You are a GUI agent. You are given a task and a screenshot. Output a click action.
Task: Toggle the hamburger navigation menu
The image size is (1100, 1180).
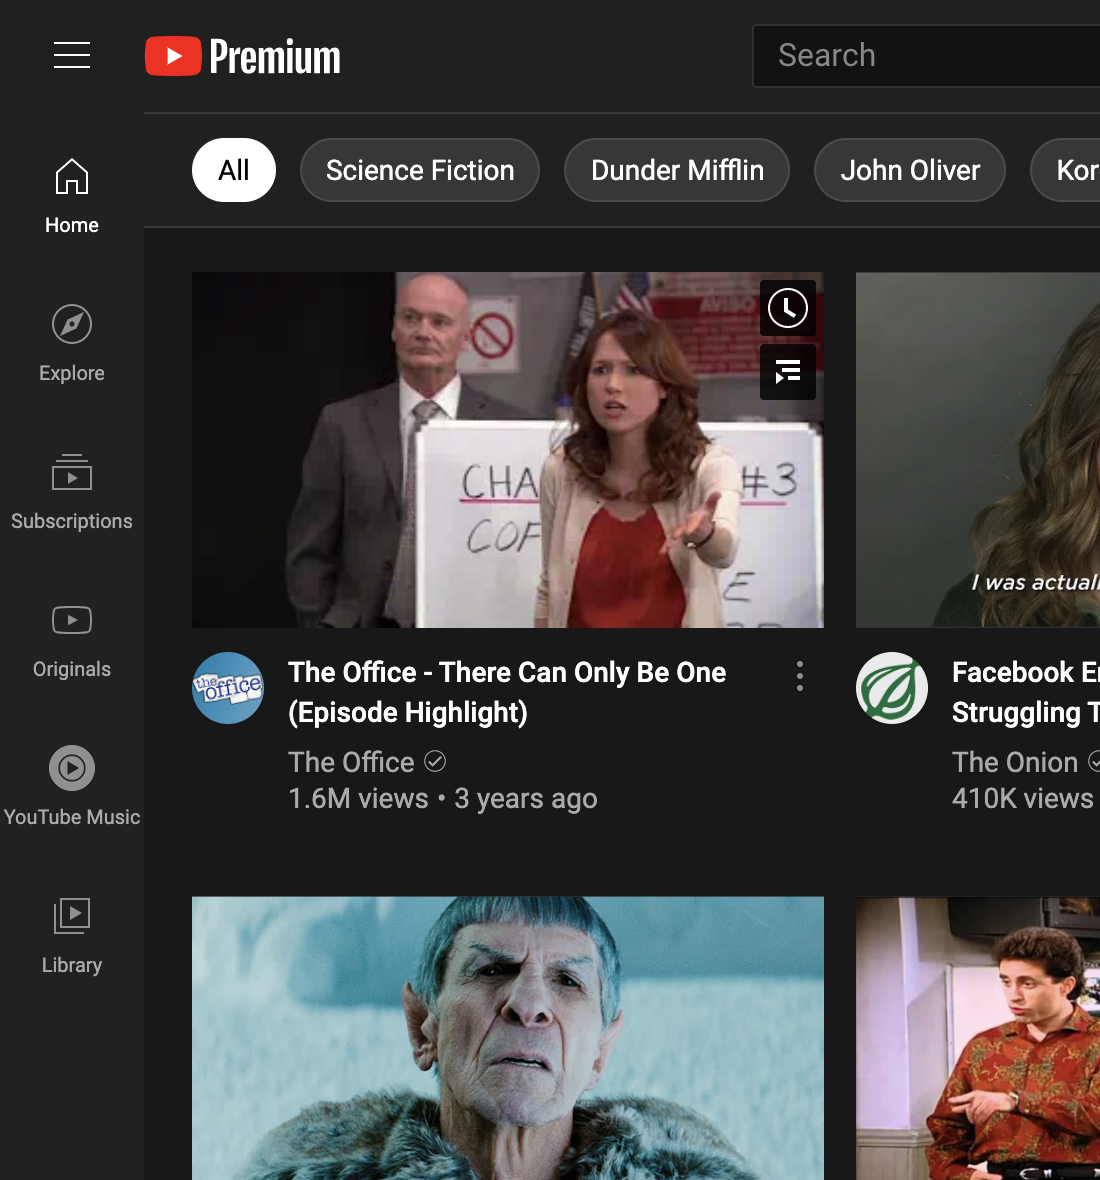click(72, 56)
